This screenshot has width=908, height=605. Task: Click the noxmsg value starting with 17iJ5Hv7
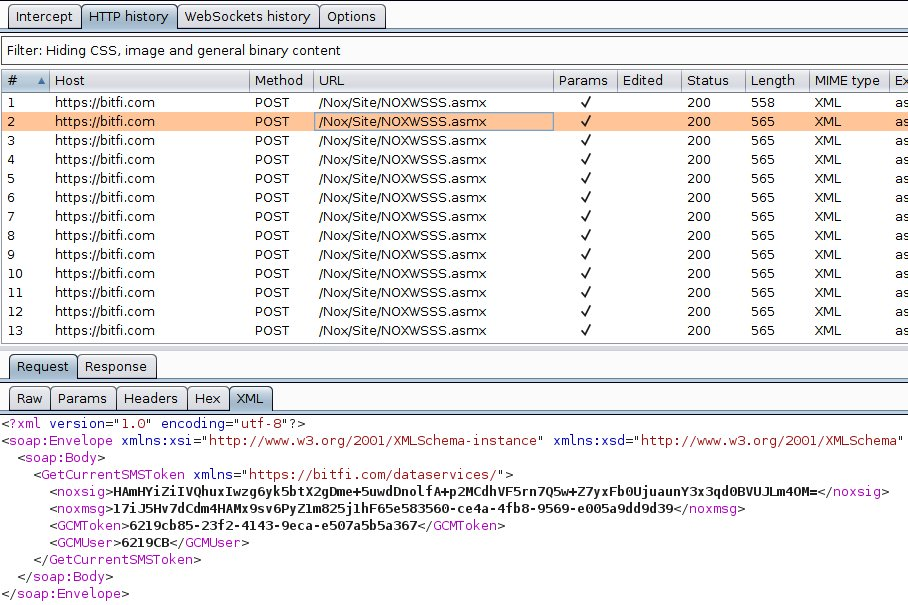pos(393,509)
